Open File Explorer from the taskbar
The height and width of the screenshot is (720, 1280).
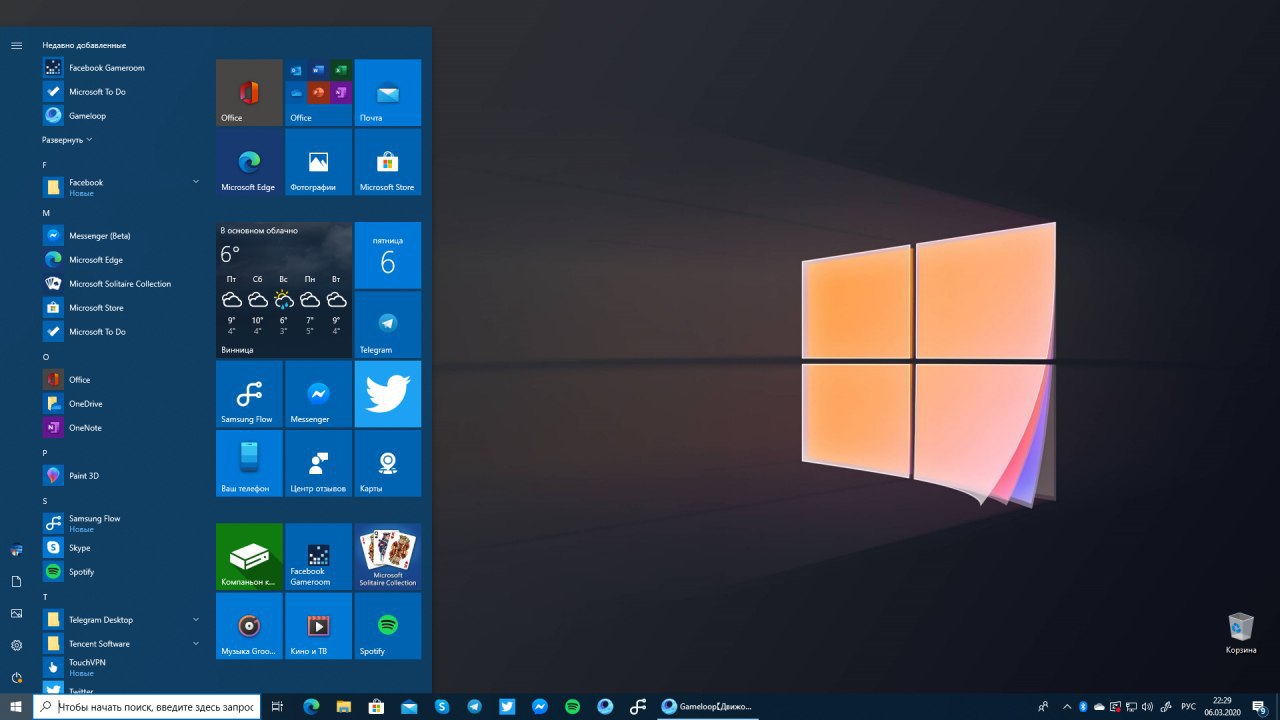pos(344,707)
